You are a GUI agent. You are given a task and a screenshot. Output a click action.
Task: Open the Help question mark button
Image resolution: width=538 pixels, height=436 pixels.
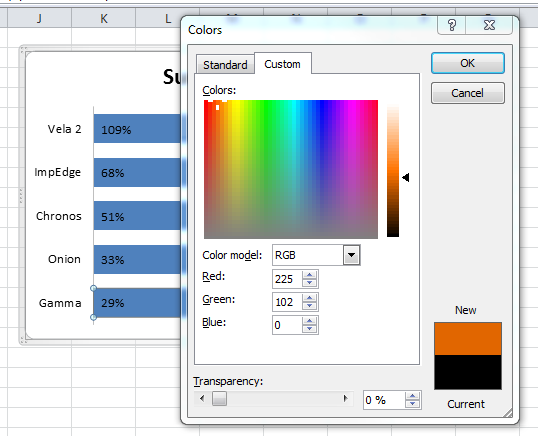pos(452,25)
